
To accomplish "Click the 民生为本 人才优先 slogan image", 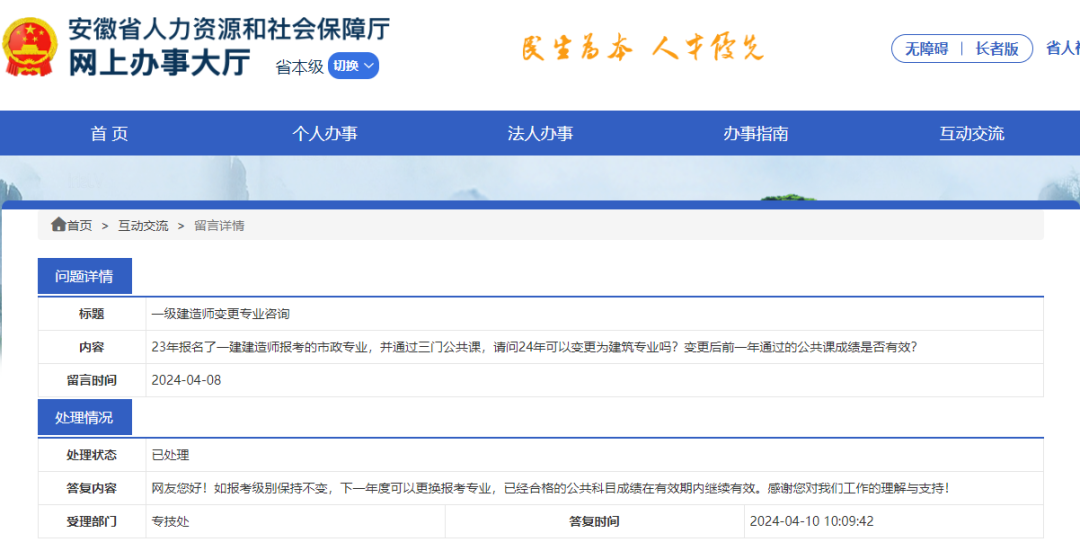I will coord(642,48).
